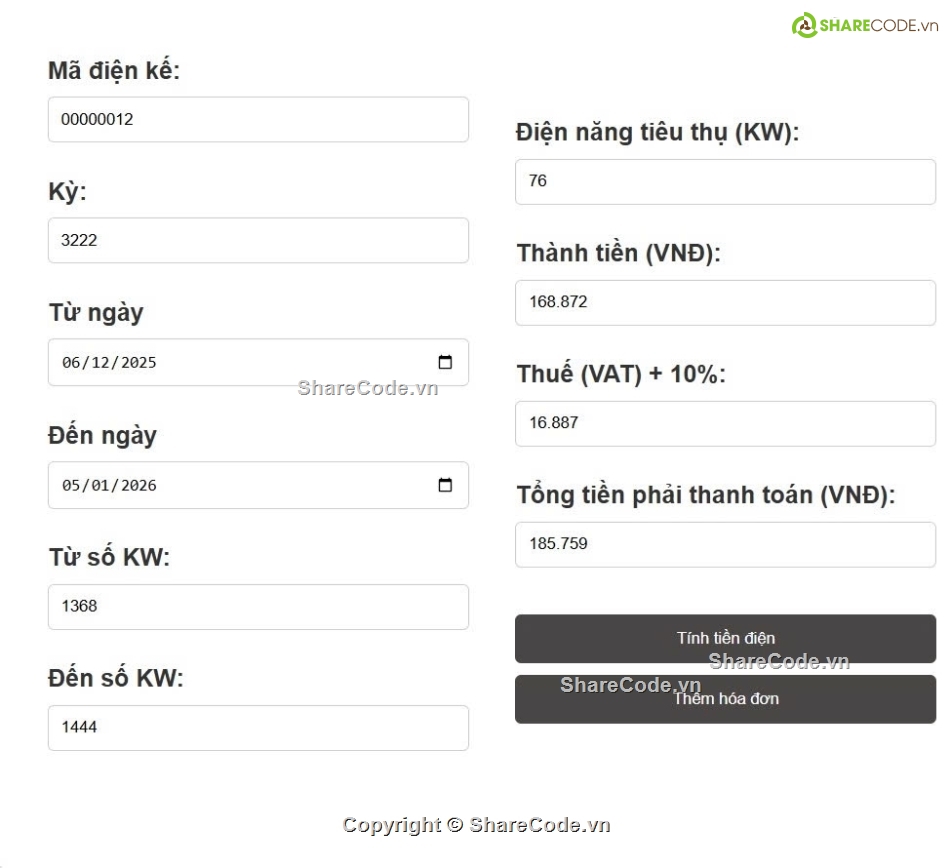The height and width of the screenshot is (868, 950).
Task: Click the Thêm hóa đơn button
Action: [725, 698]
